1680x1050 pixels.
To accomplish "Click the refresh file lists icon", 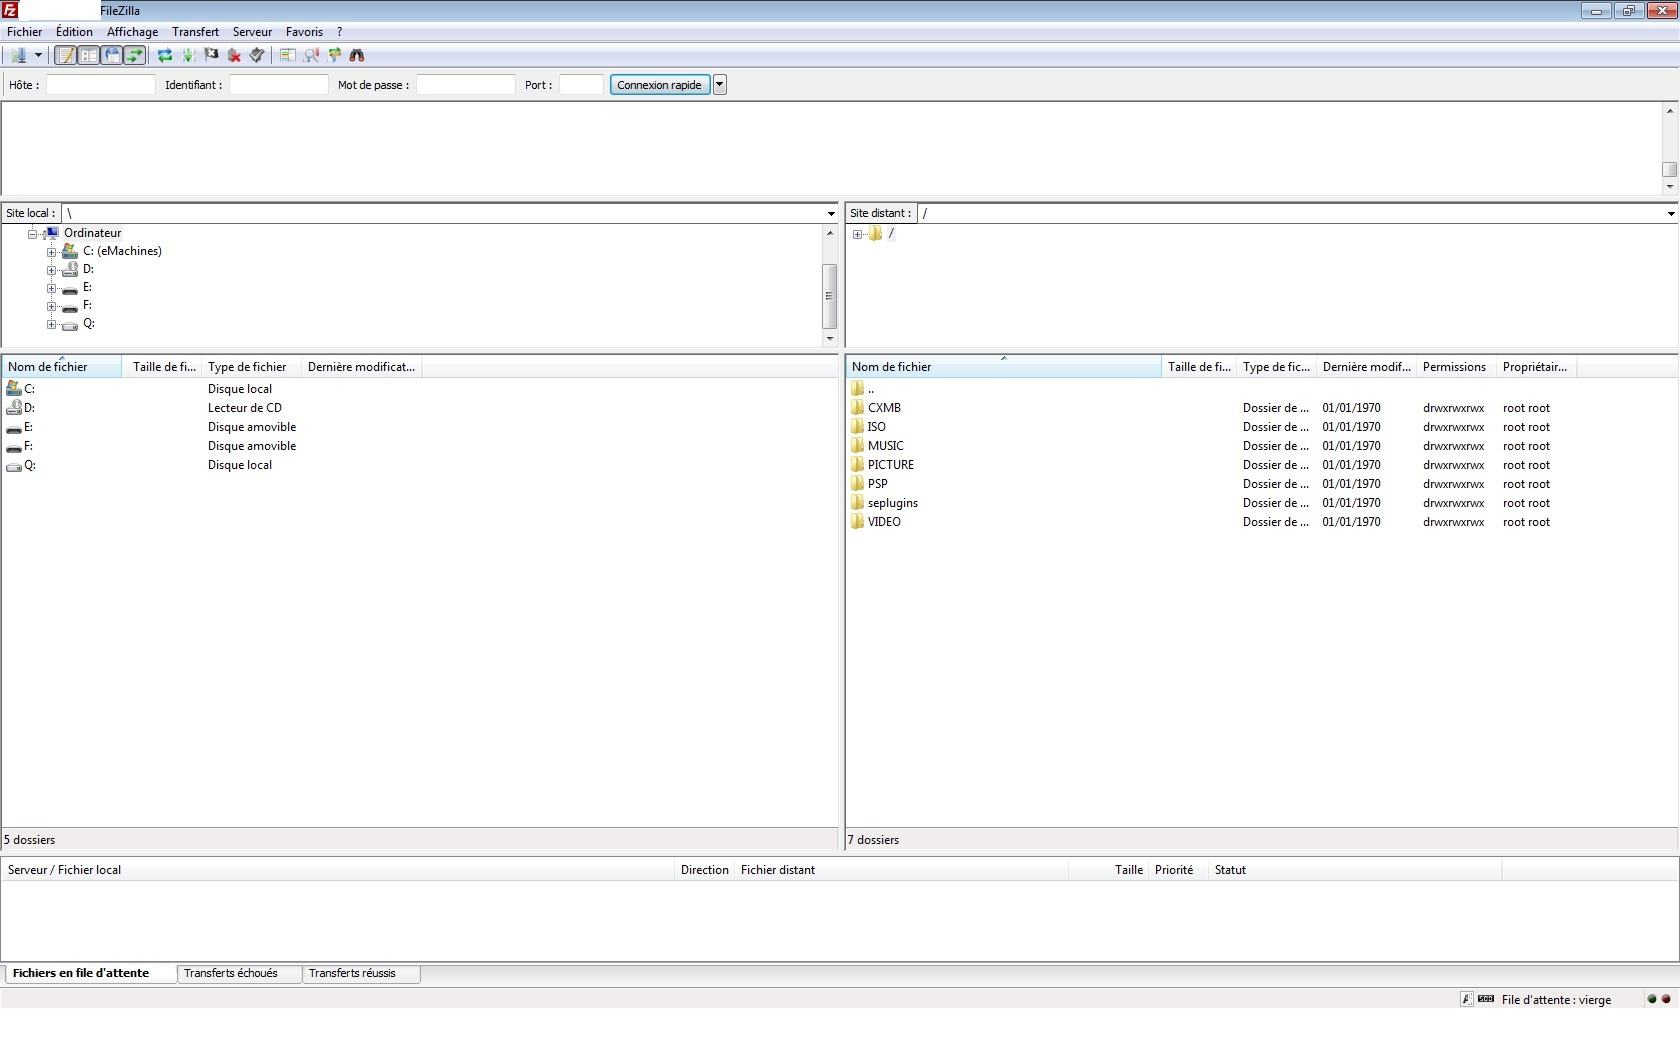I will [165, 56].
